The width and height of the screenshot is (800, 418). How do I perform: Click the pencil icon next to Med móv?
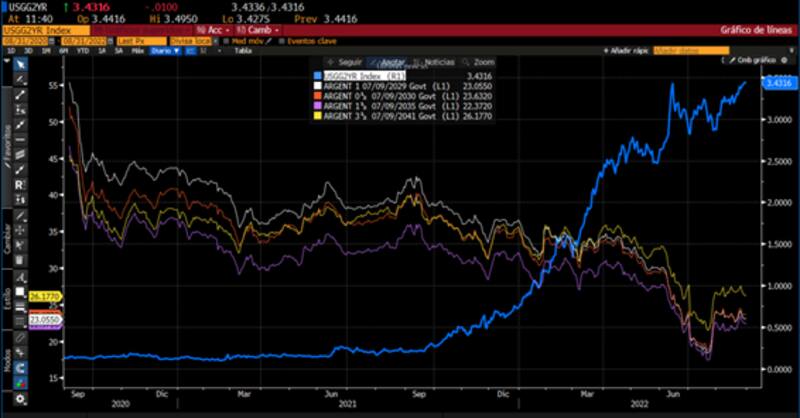pos(268,41)
